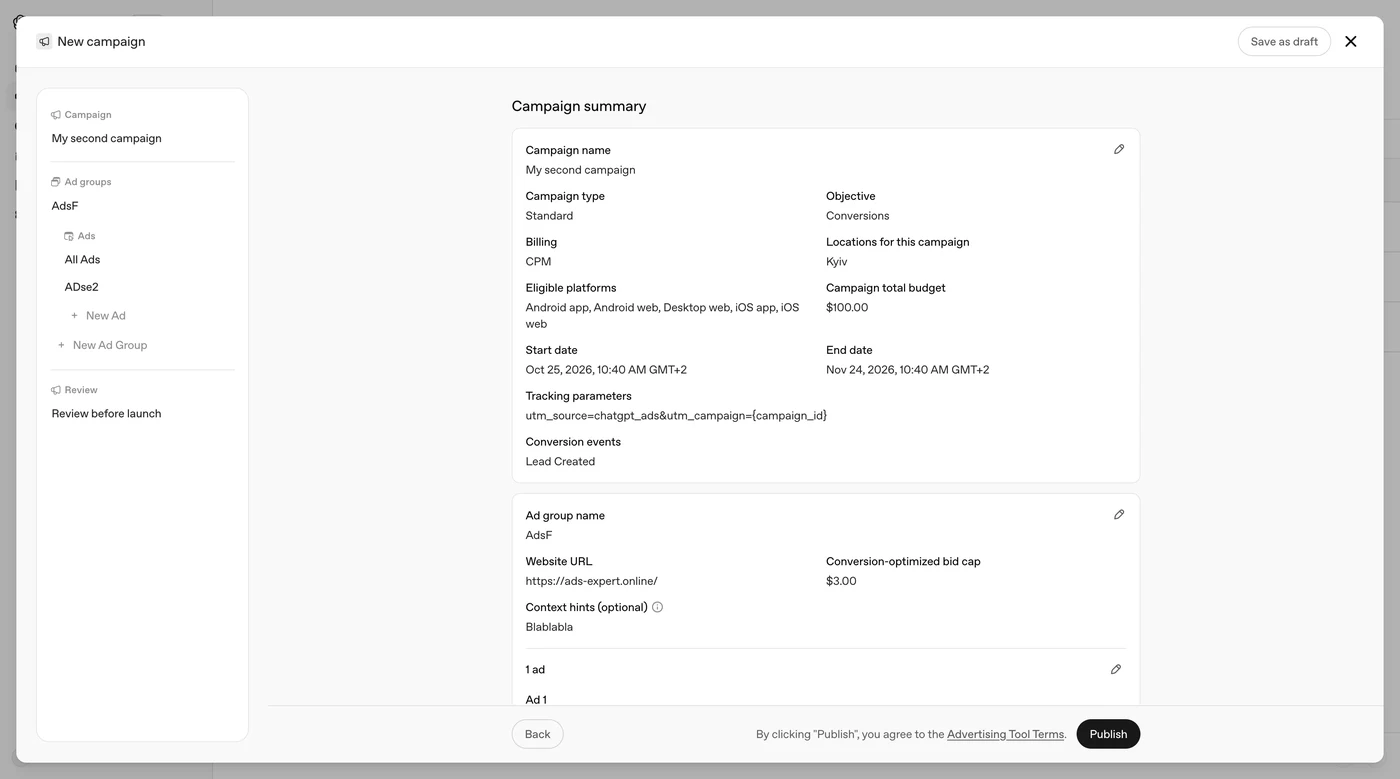This screenshot has width=1400, height=779.
Task: Click the Review section icon in sidebar
Action: (x=56, y=390)
